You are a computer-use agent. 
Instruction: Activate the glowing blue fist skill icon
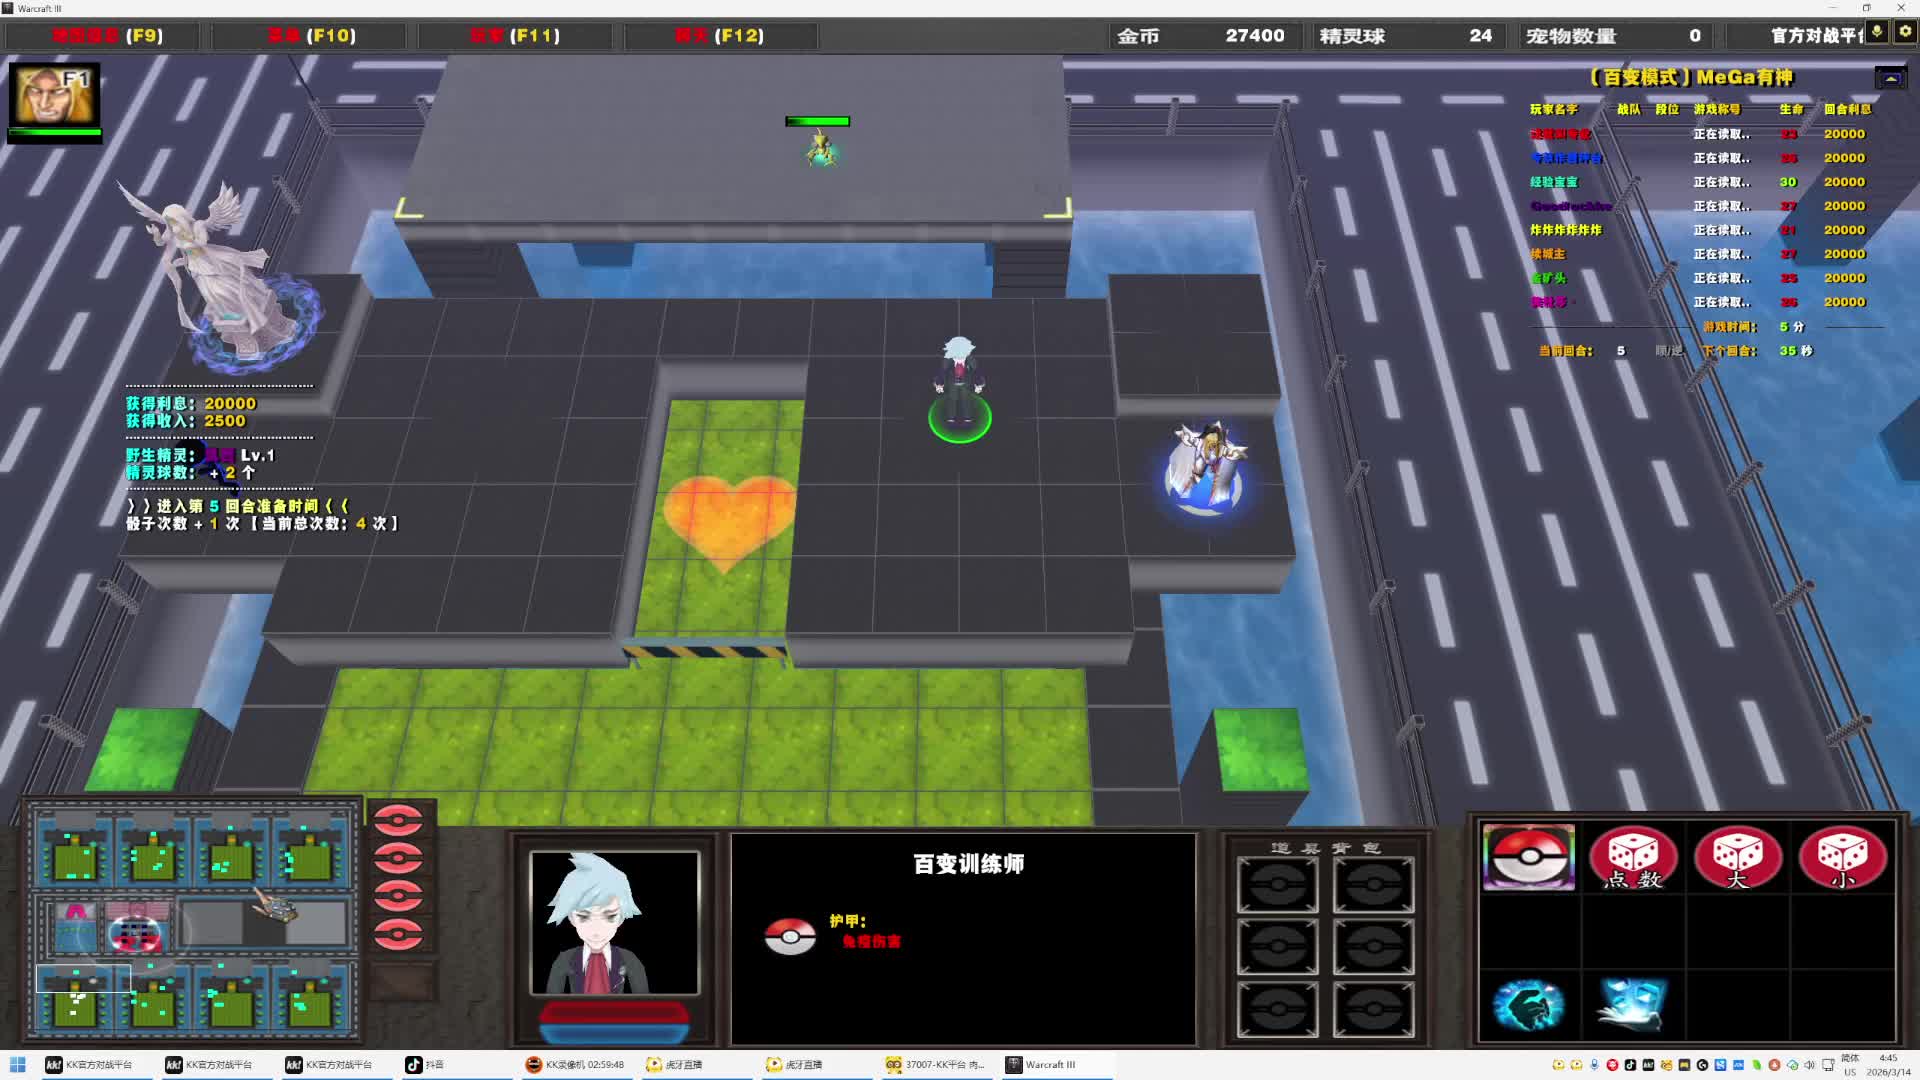coord(1528,1004)
